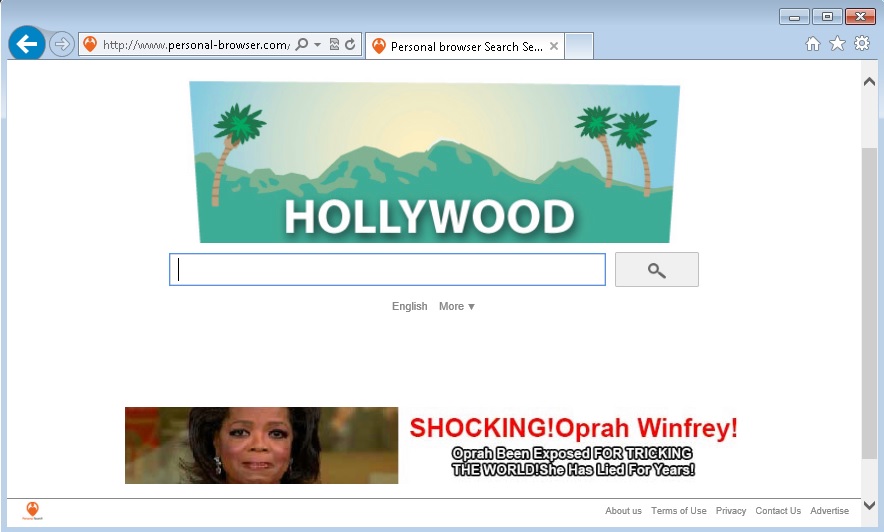Click the Oprah Winfrey ad photo
Screen dimensions: 884x532
pyautogui.click(x=262, y=445)
